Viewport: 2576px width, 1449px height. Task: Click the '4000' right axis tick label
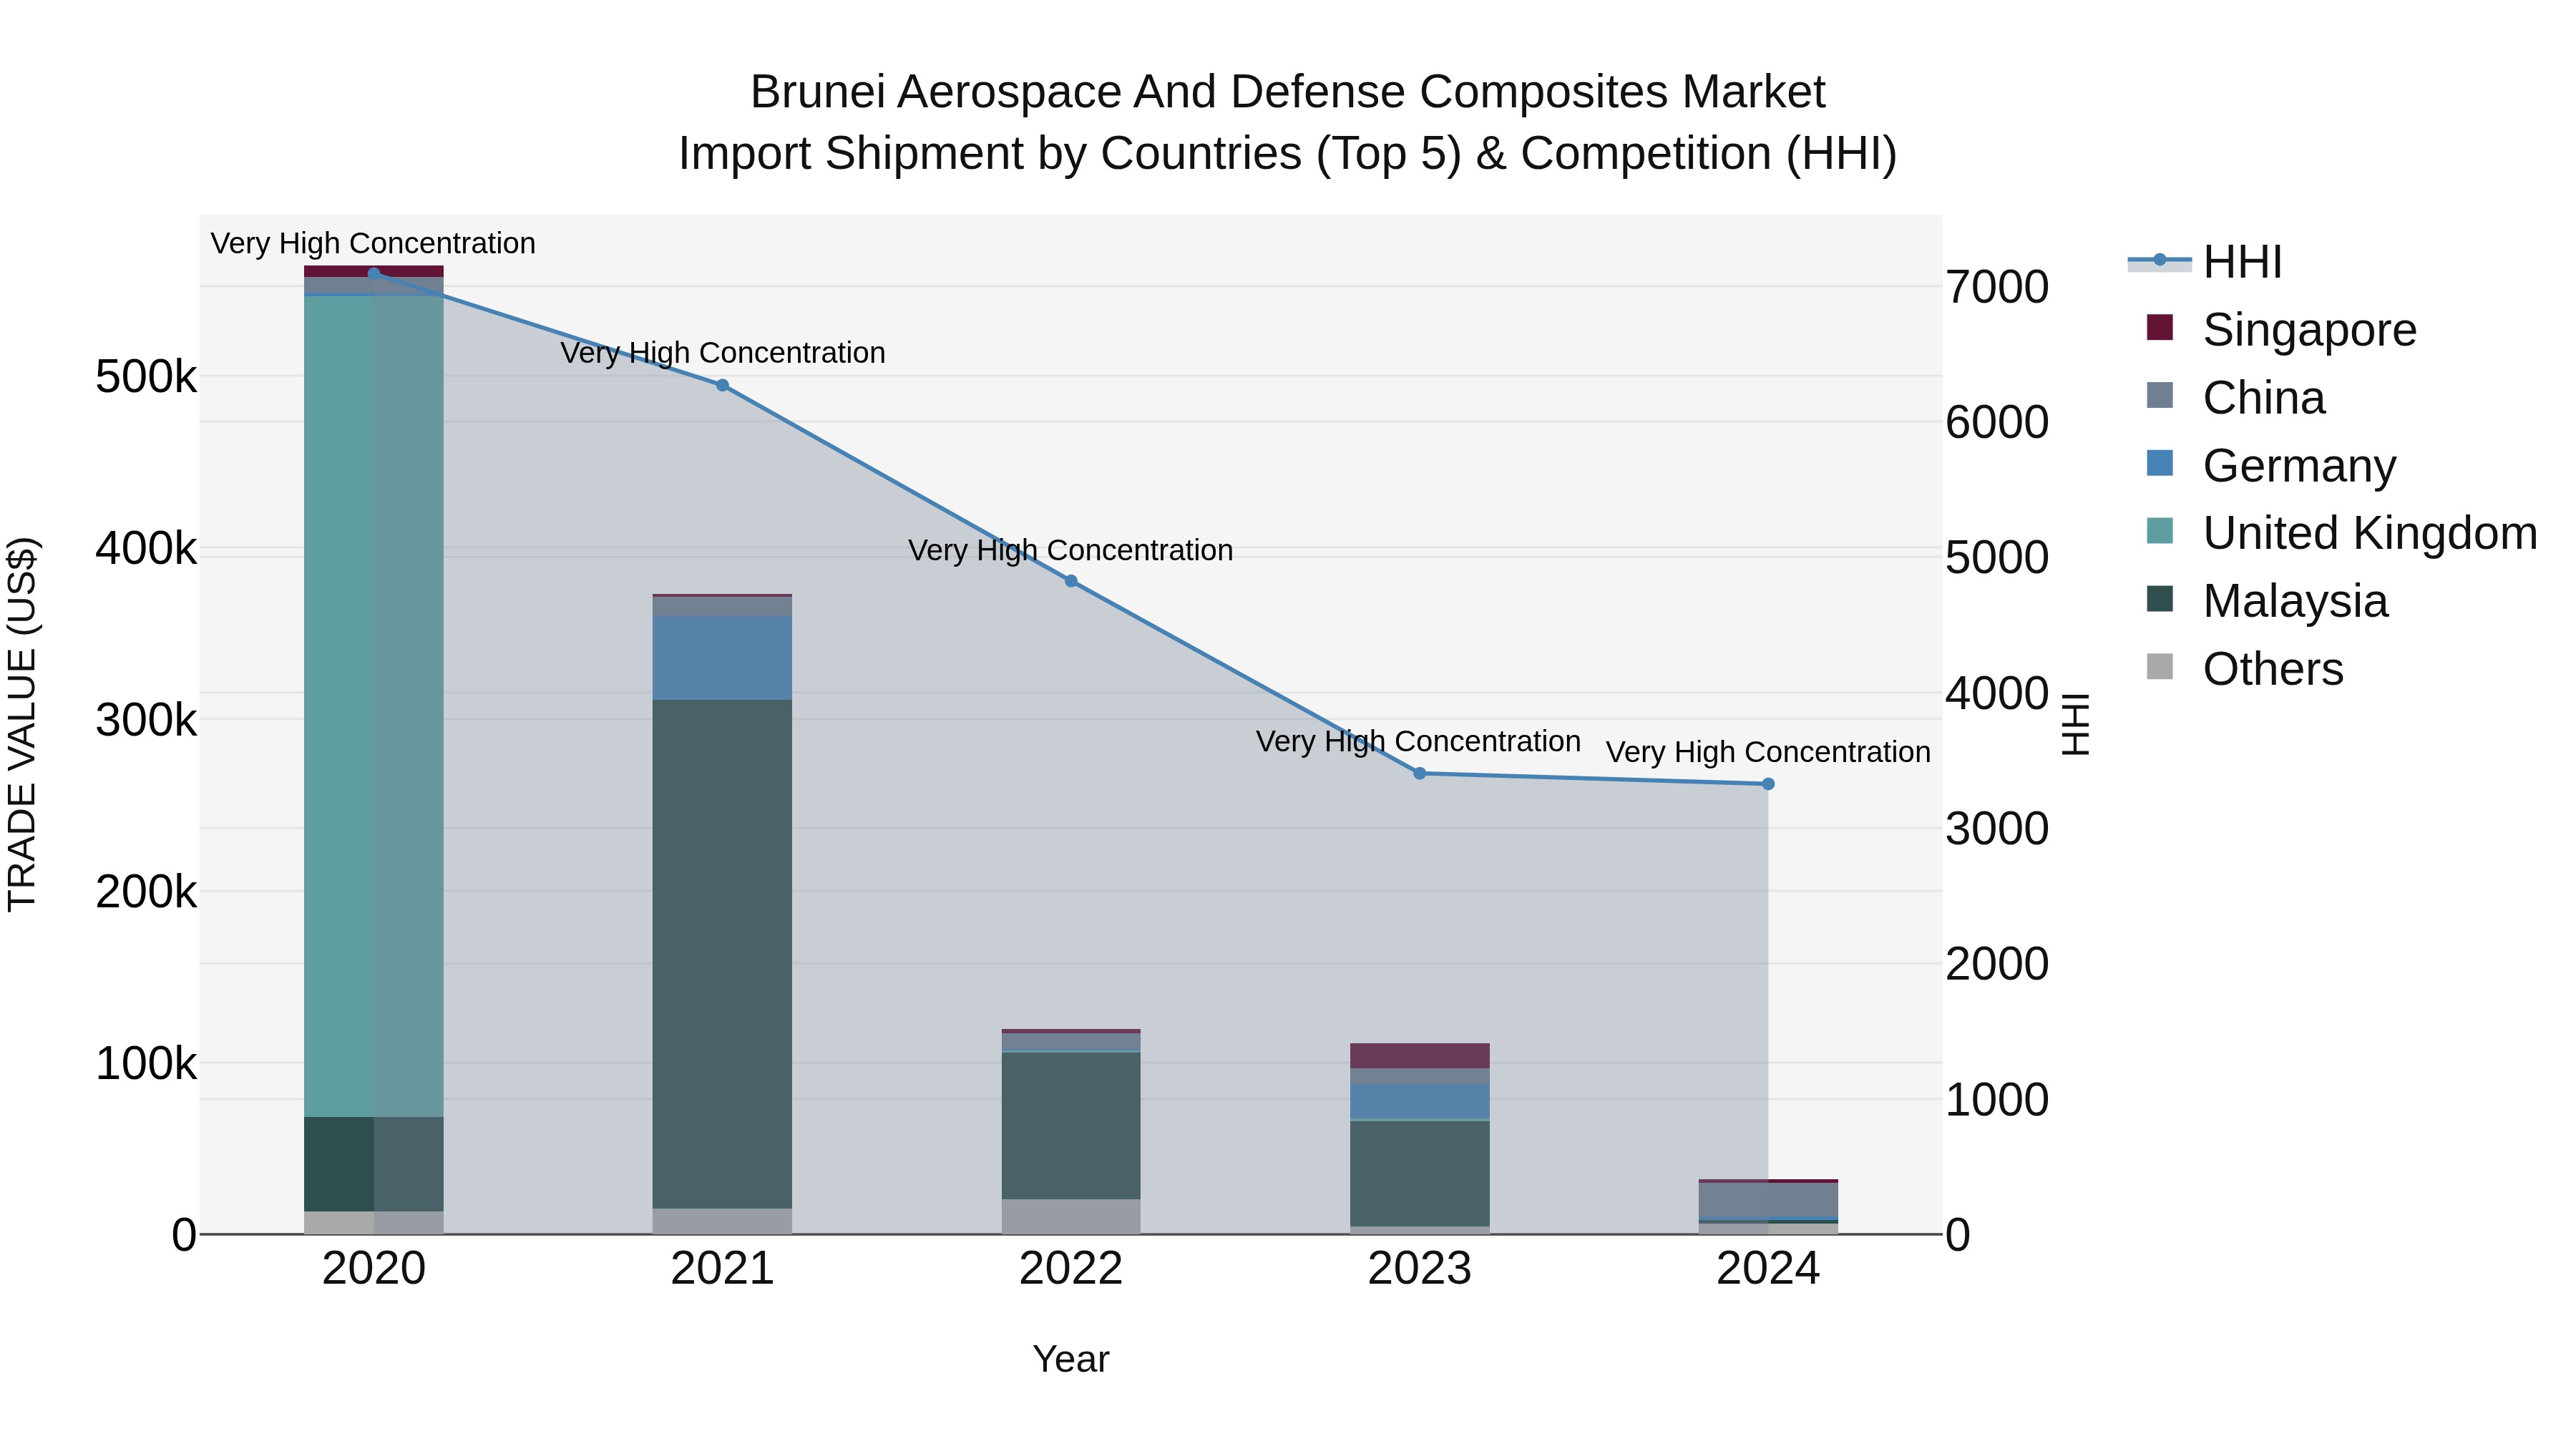[x=1997, y=693]
